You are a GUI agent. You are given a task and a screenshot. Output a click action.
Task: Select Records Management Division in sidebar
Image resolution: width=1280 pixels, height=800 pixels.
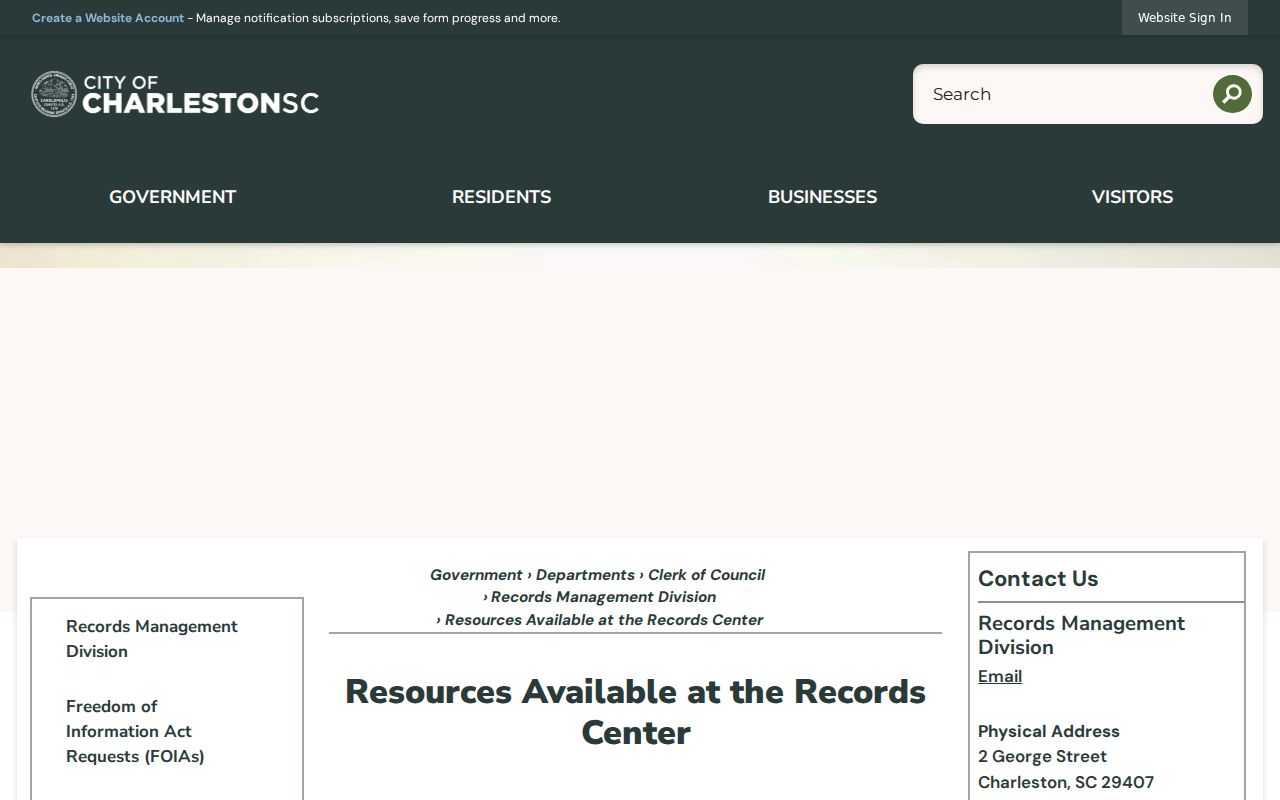point(152,639)
